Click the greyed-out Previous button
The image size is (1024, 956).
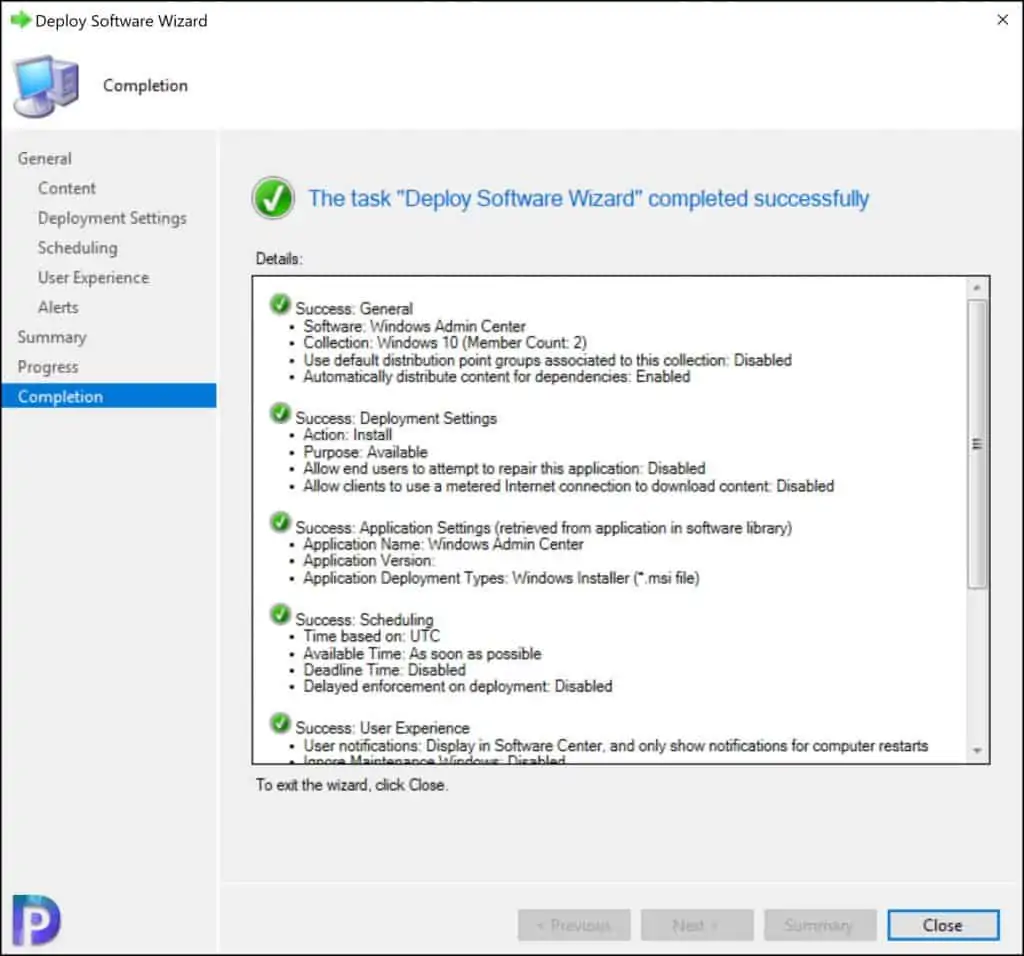click(x=574, y=925)
